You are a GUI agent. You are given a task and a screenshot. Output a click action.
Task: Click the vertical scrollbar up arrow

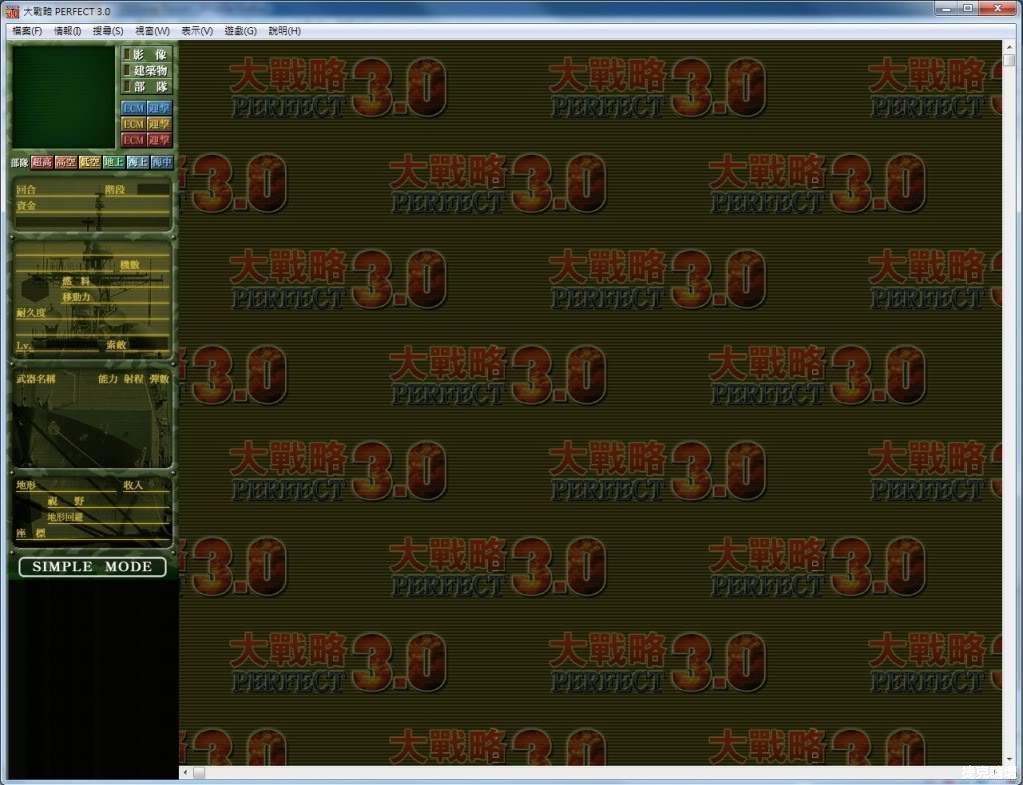click(x=1009, y=47)
